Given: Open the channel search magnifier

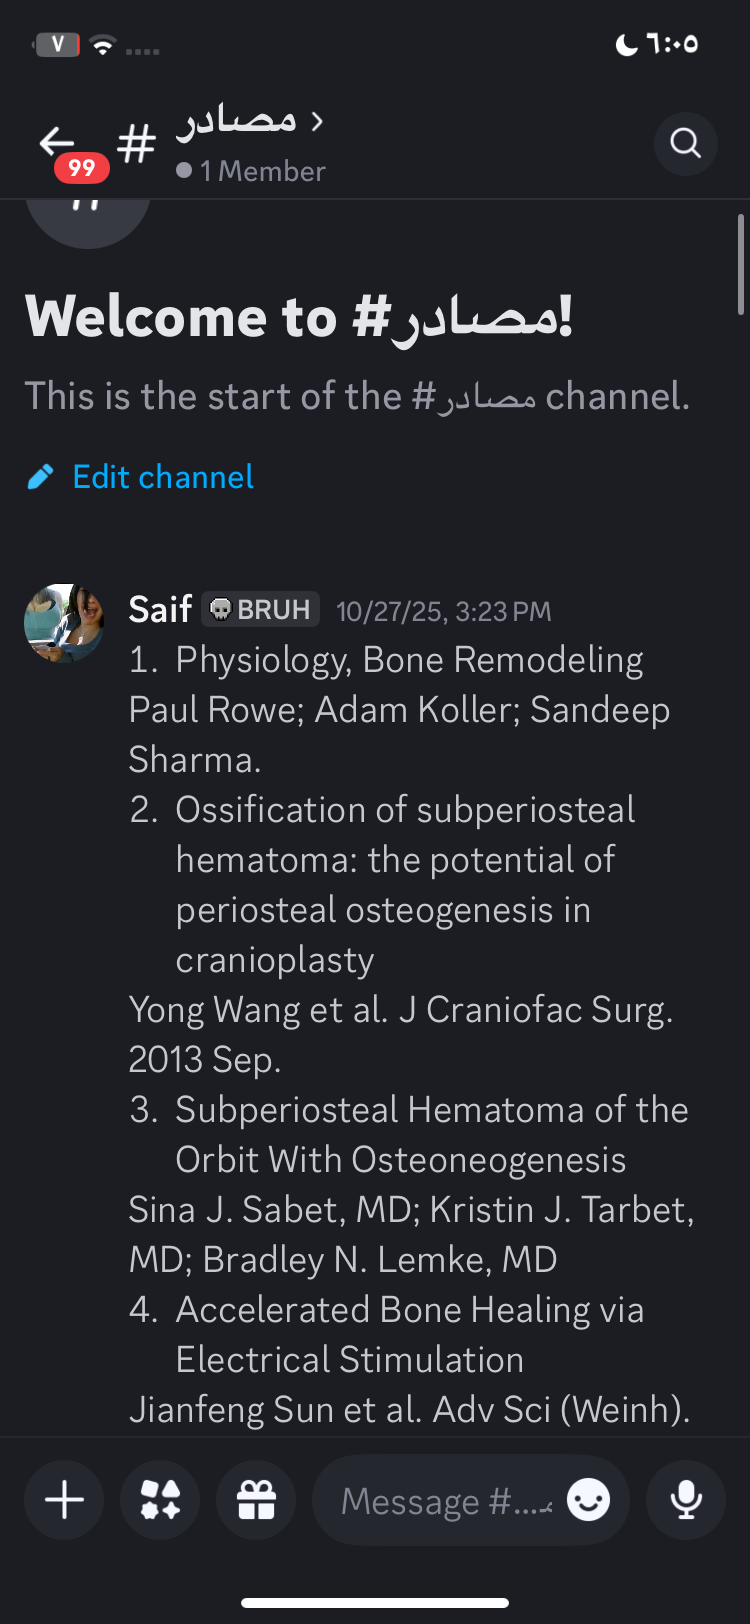Looking at the screenshot, I should [685, 144].
